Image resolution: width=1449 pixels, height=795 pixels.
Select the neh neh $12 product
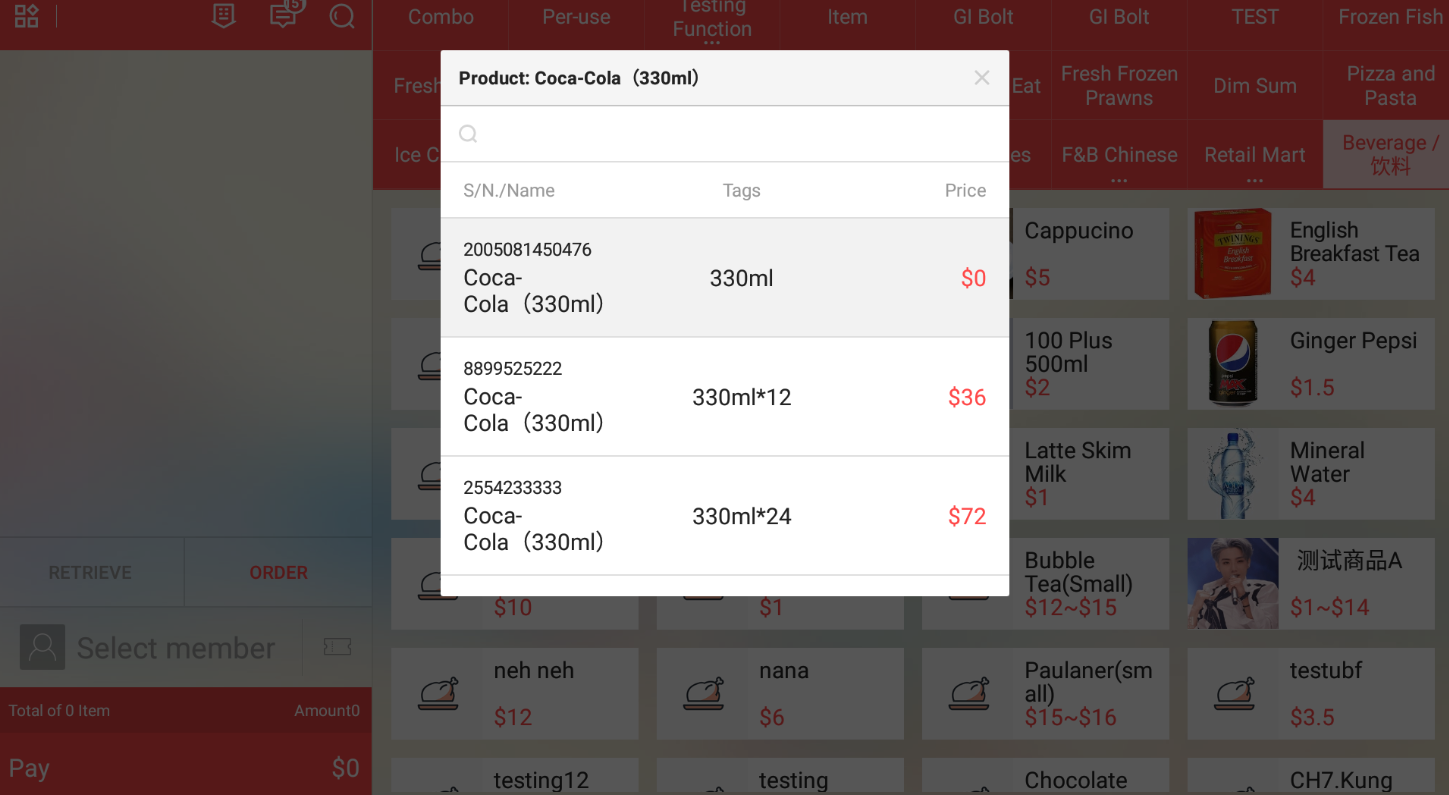coord(514,694)
